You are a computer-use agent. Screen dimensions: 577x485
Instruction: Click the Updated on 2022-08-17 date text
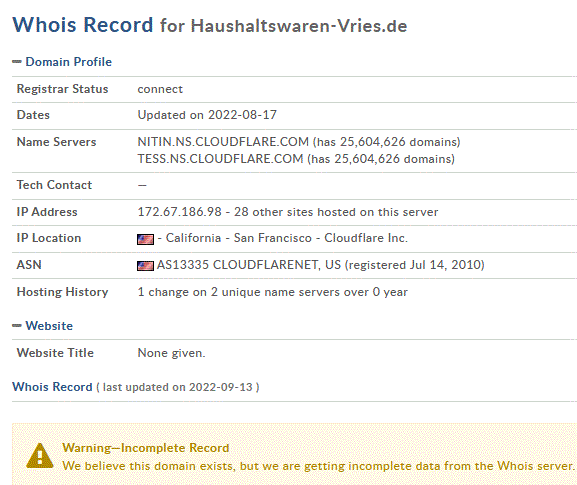207,115
